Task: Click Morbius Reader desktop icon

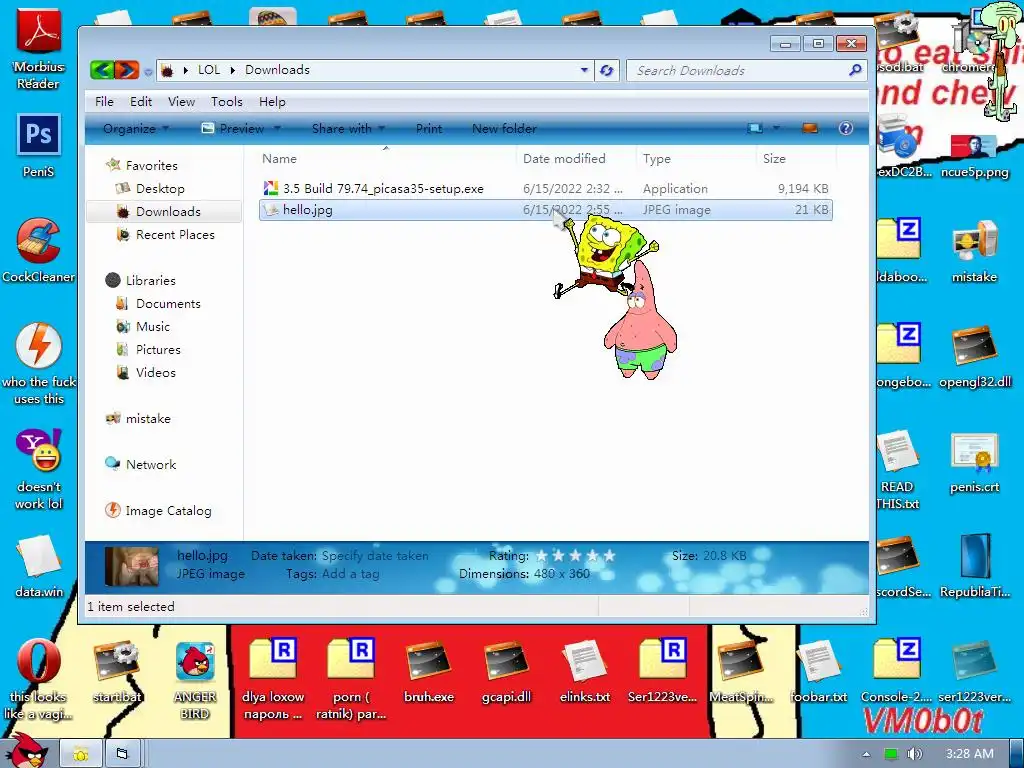Action: (39, 49)
